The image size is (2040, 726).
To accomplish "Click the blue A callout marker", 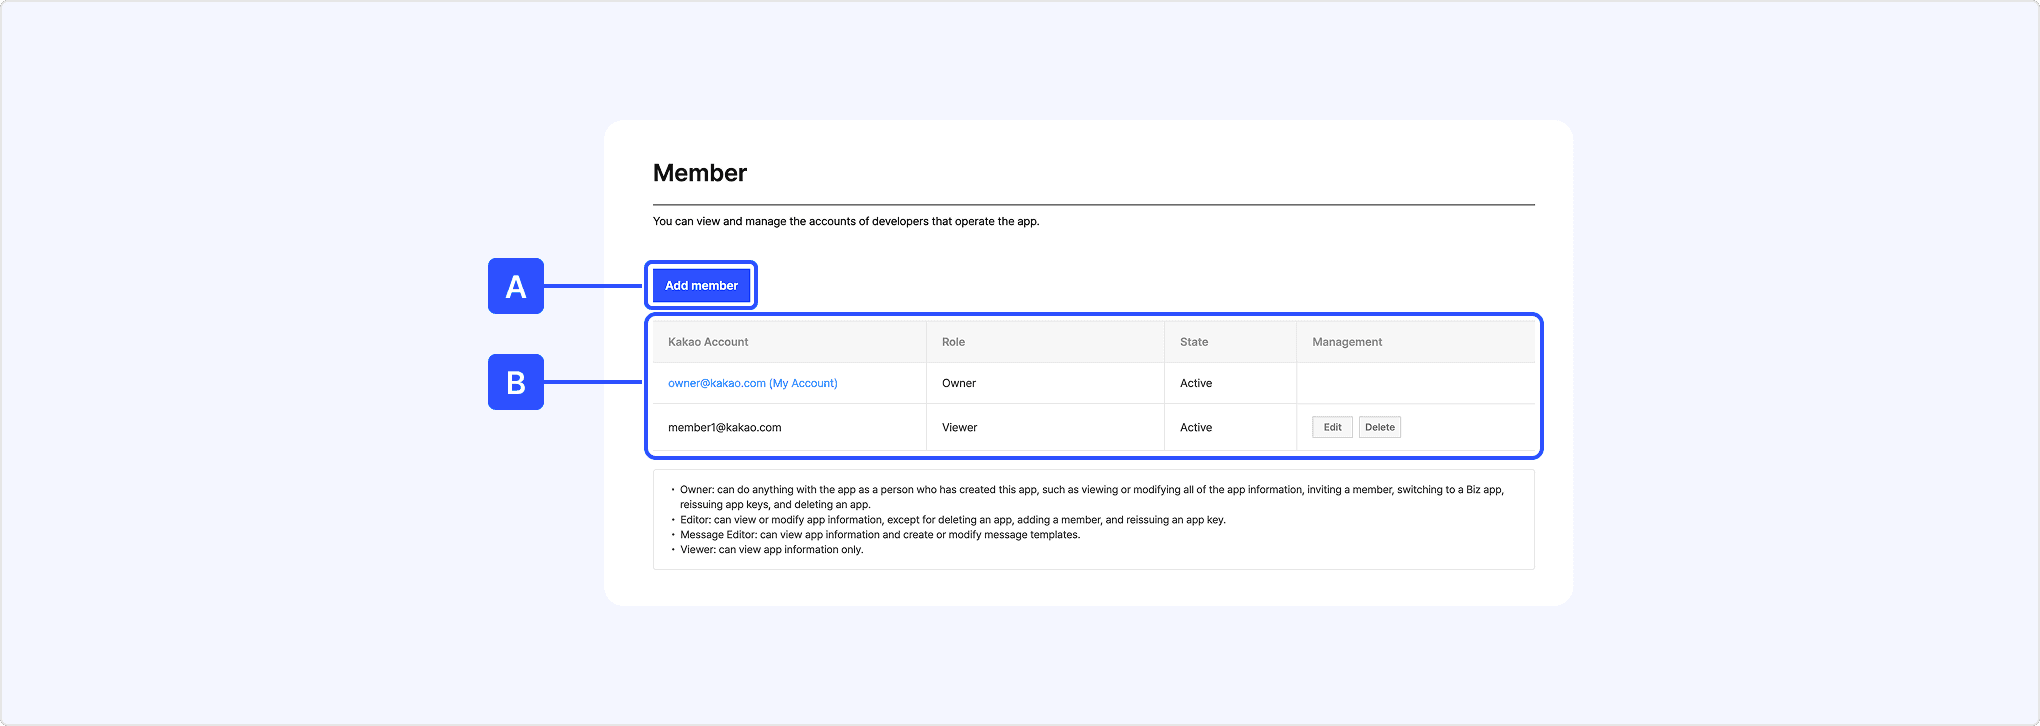I will pos(516,286).
